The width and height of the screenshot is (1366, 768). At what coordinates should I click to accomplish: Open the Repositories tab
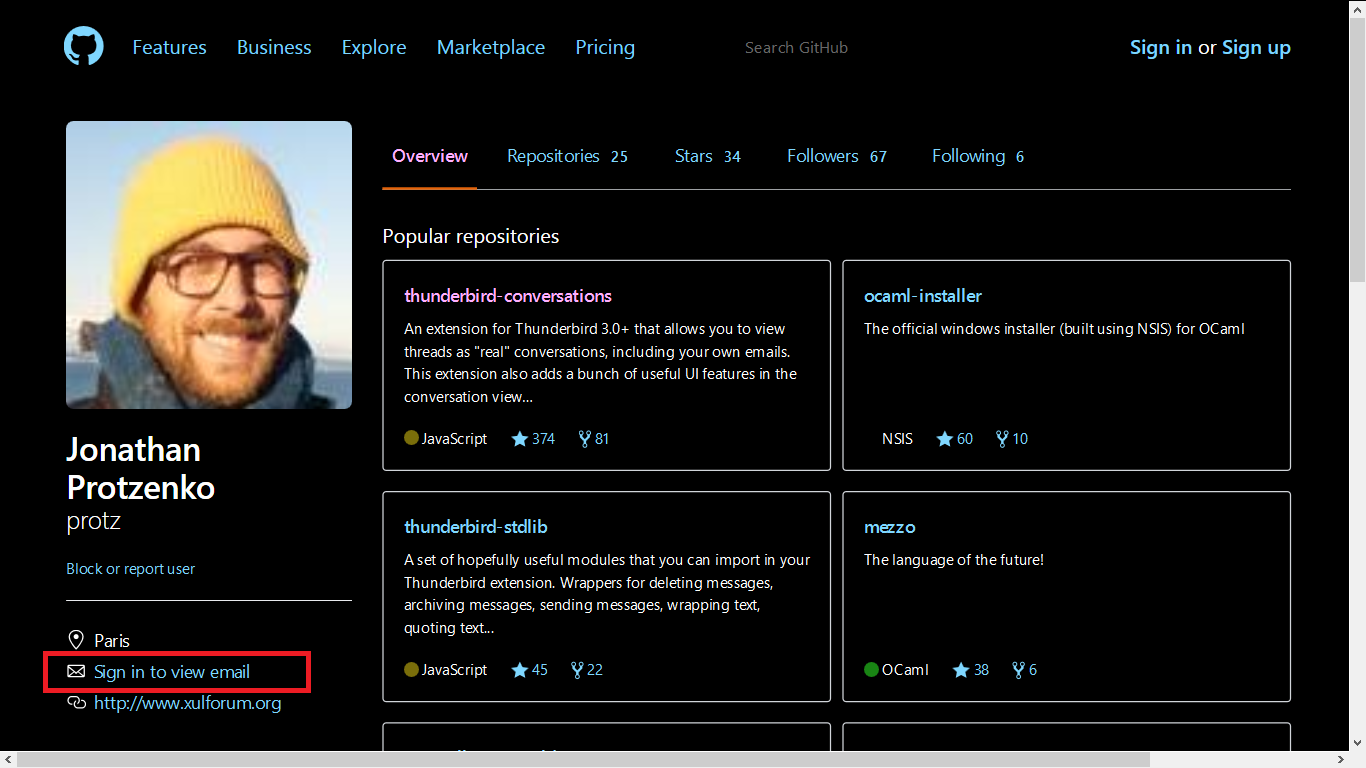click(567, 156)
